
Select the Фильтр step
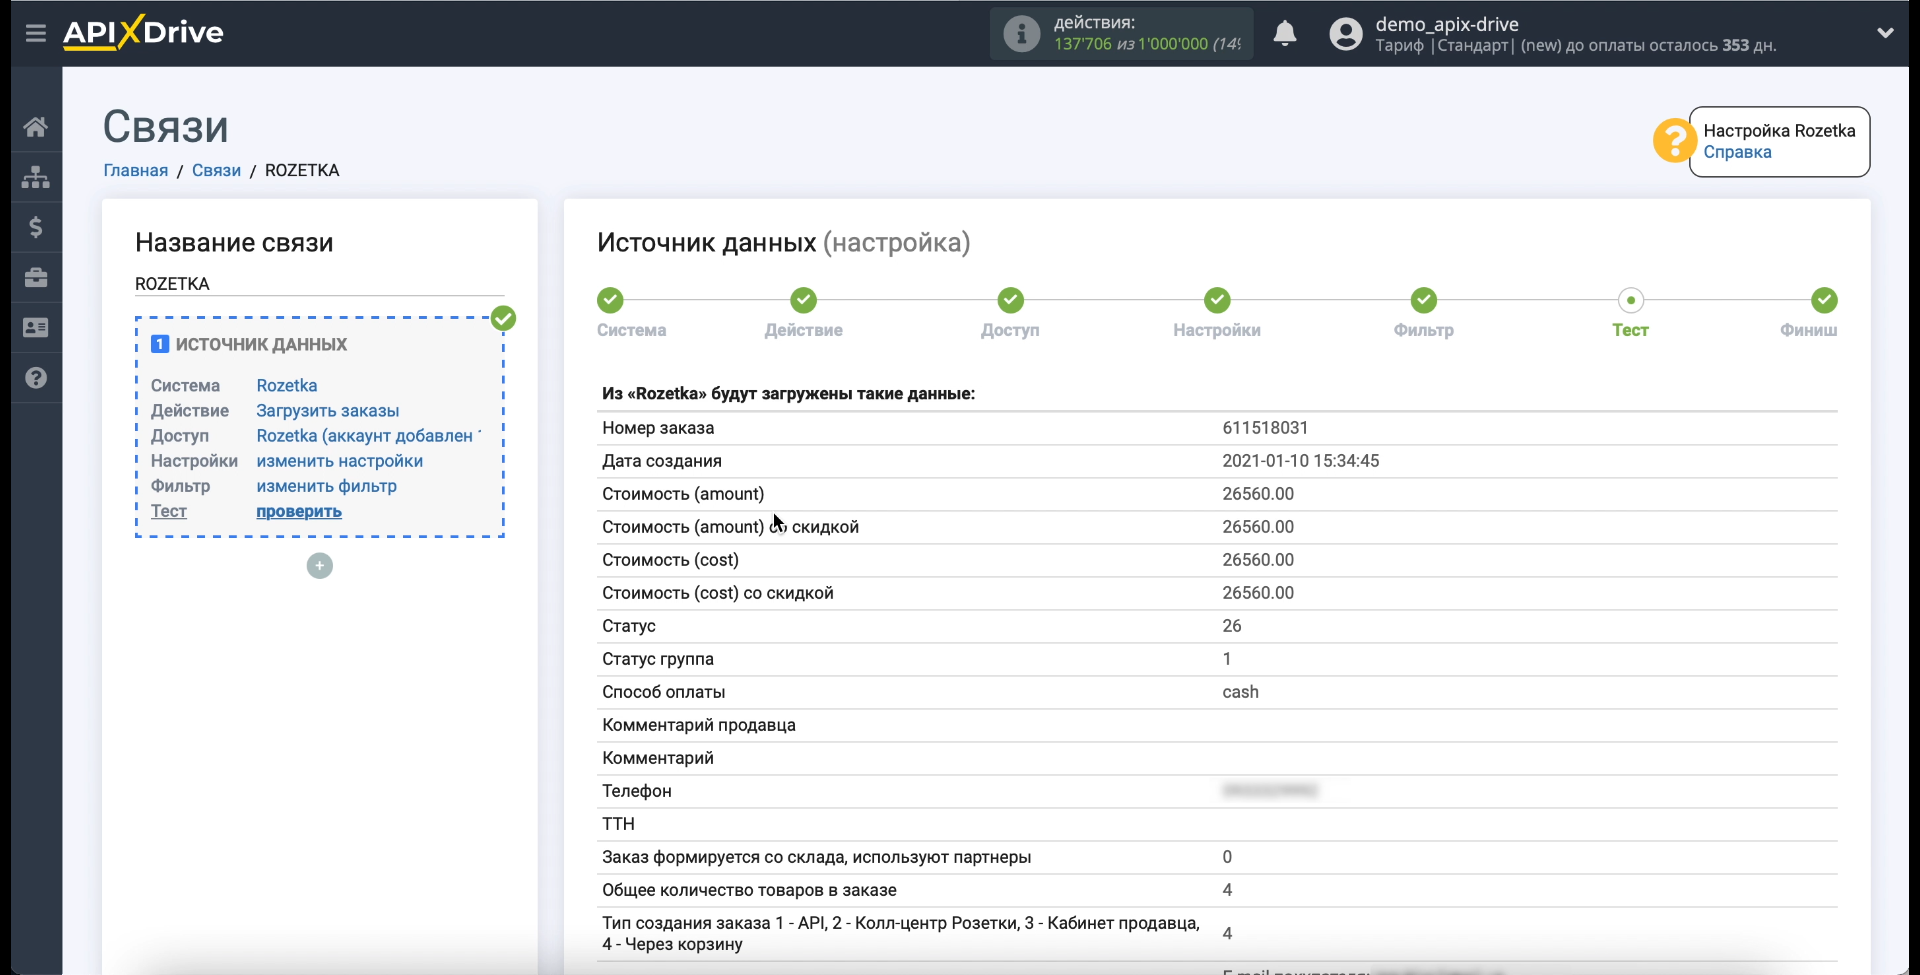coord(1424,330)
